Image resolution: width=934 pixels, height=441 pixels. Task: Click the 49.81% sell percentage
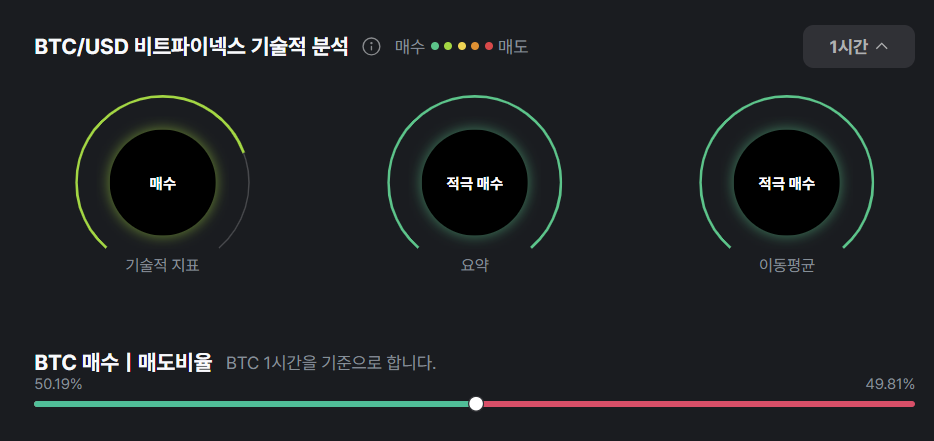890,384
